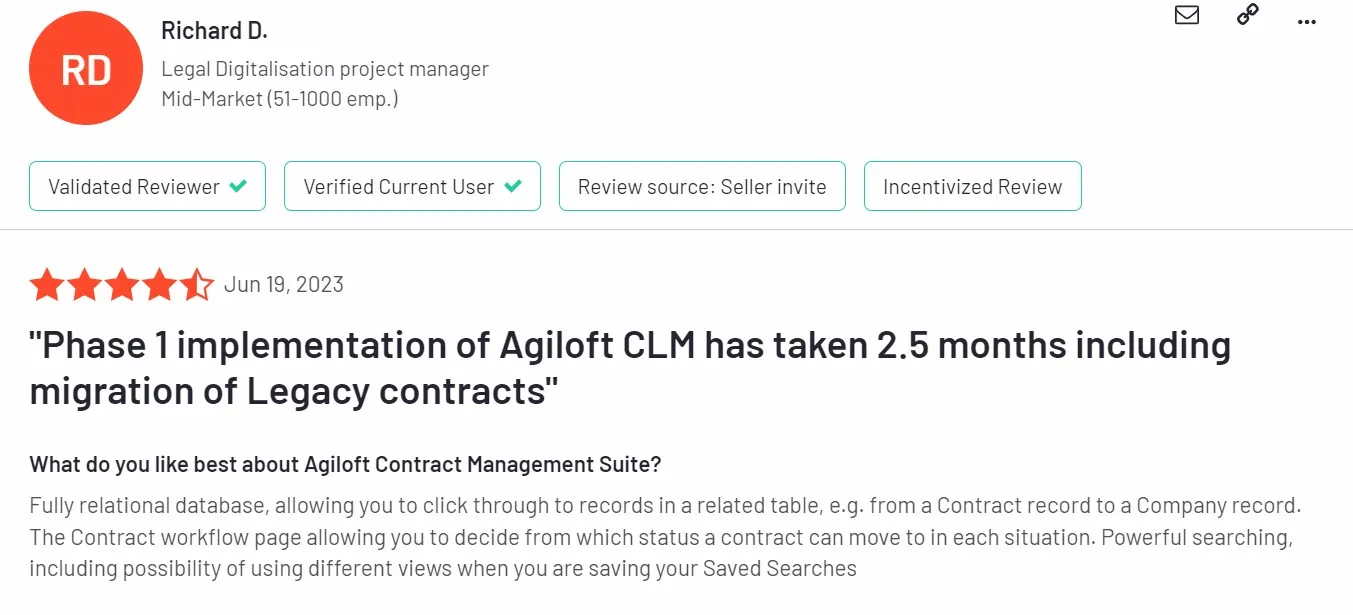Open Richard D.'s reviewer profile
1353x615 pixels.
click(x=214, y=30)
